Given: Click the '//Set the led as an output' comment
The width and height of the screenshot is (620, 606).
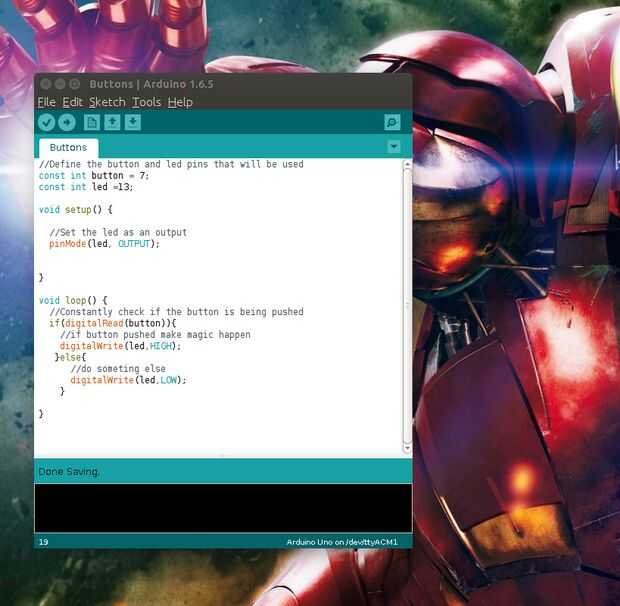Looking at the screenshot, I should (x=118, y=232).
